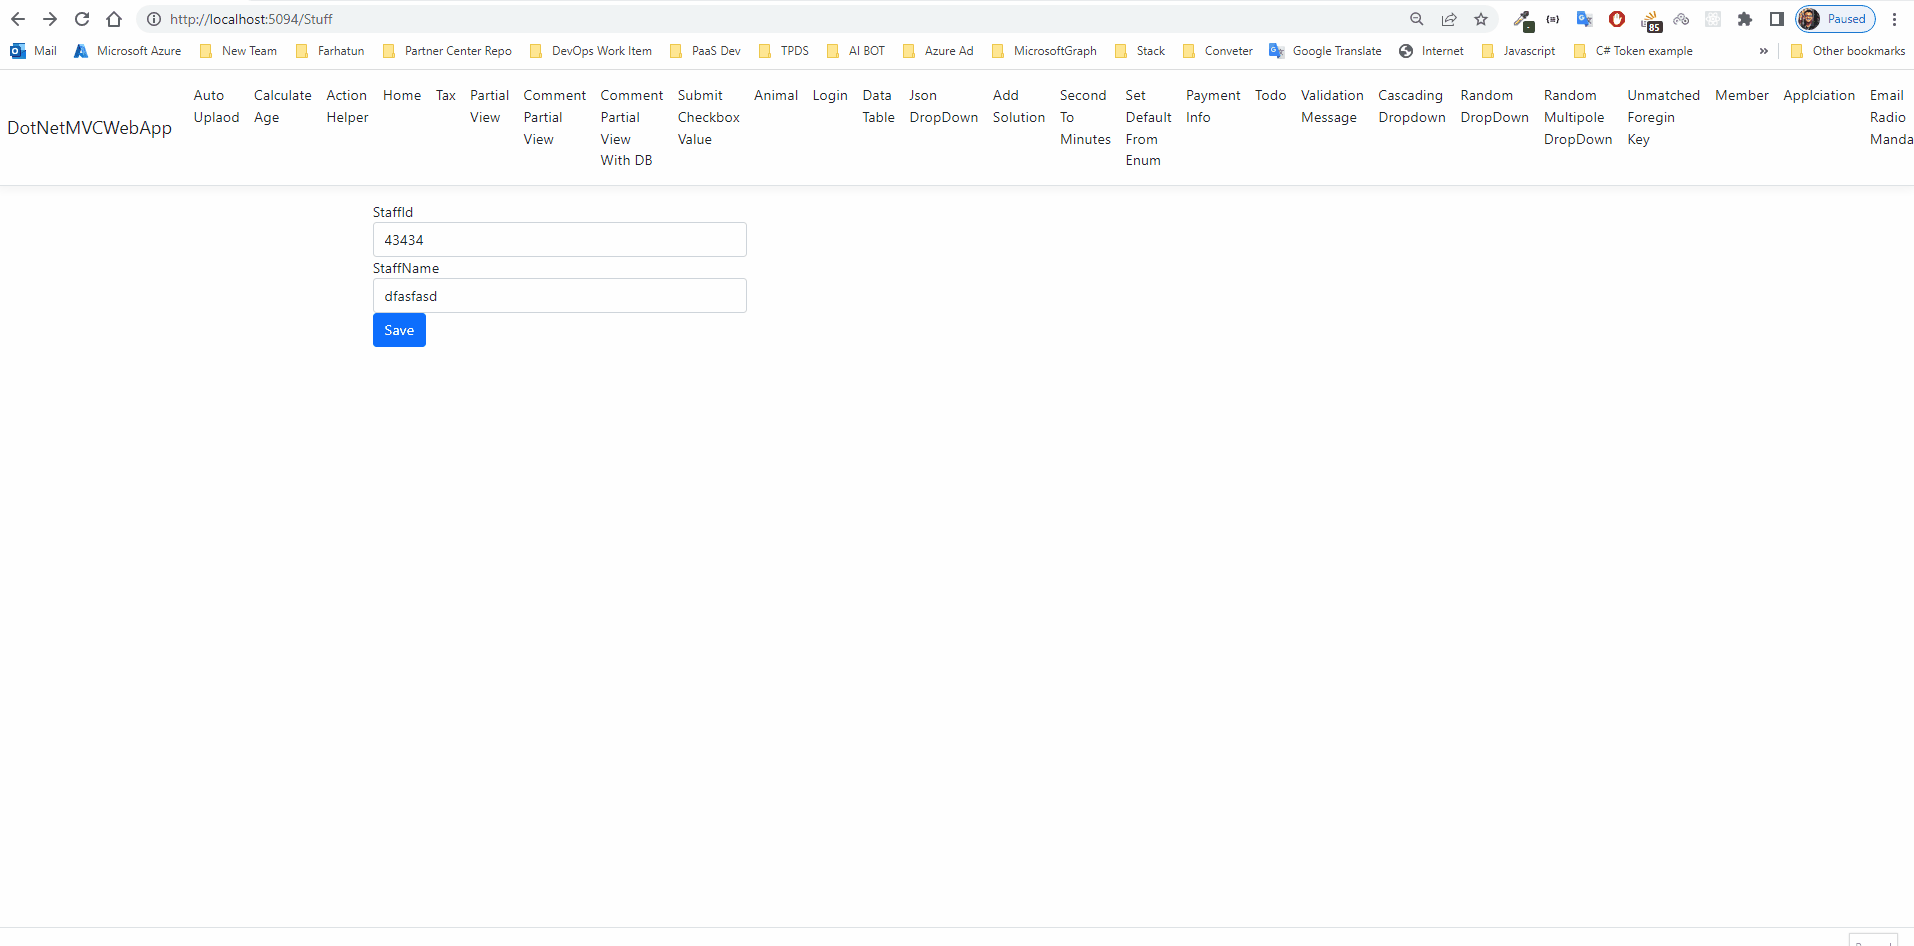Open the Google Translate extension
The image size is (1914, 946).
point(1585,19)
